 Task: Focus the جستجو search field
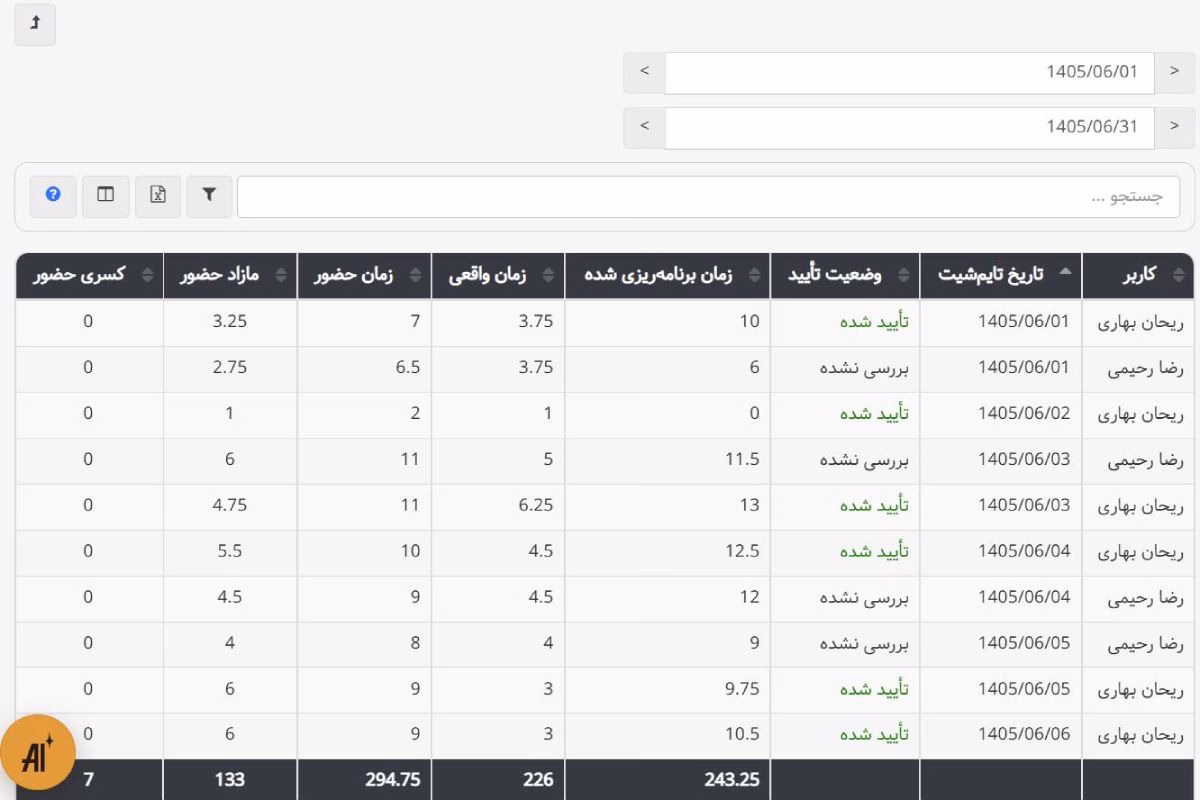[x=708, y=197]
